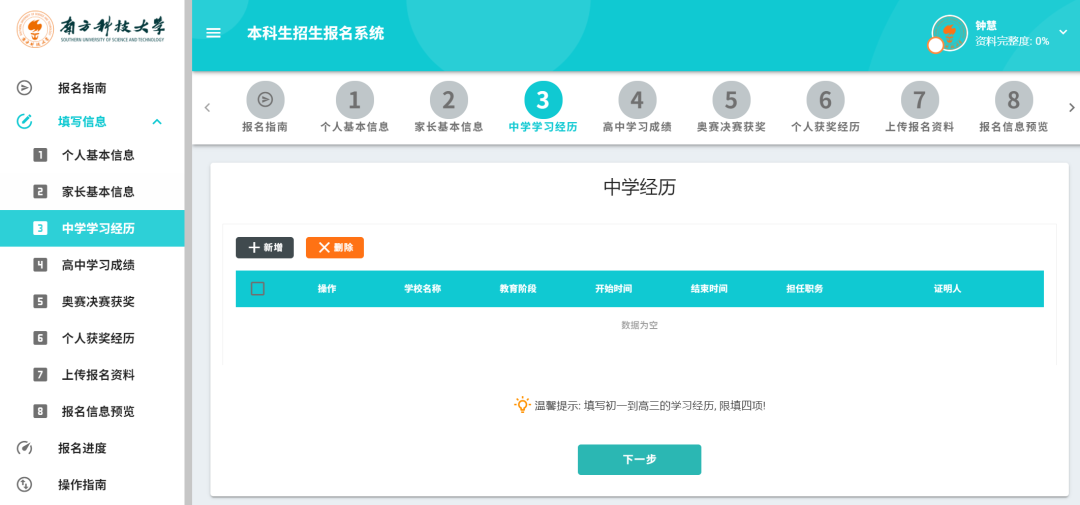
Task: Click step 4 circle 高中学习成绩
Action: point(637,100)
